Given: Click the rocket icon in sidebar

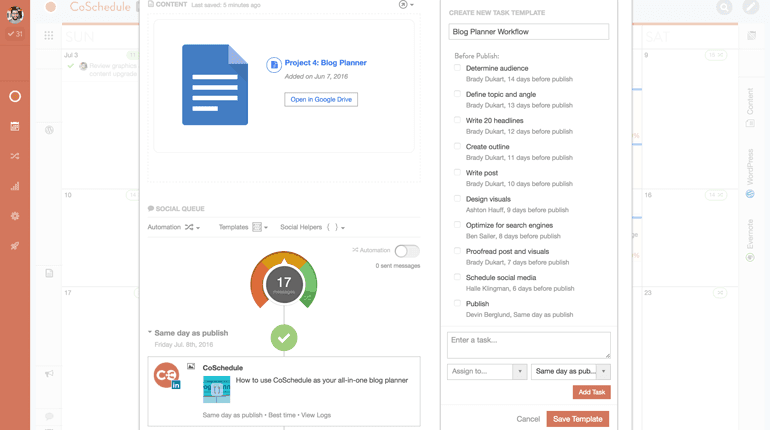Looking at the screenshot, I should 15,246.
